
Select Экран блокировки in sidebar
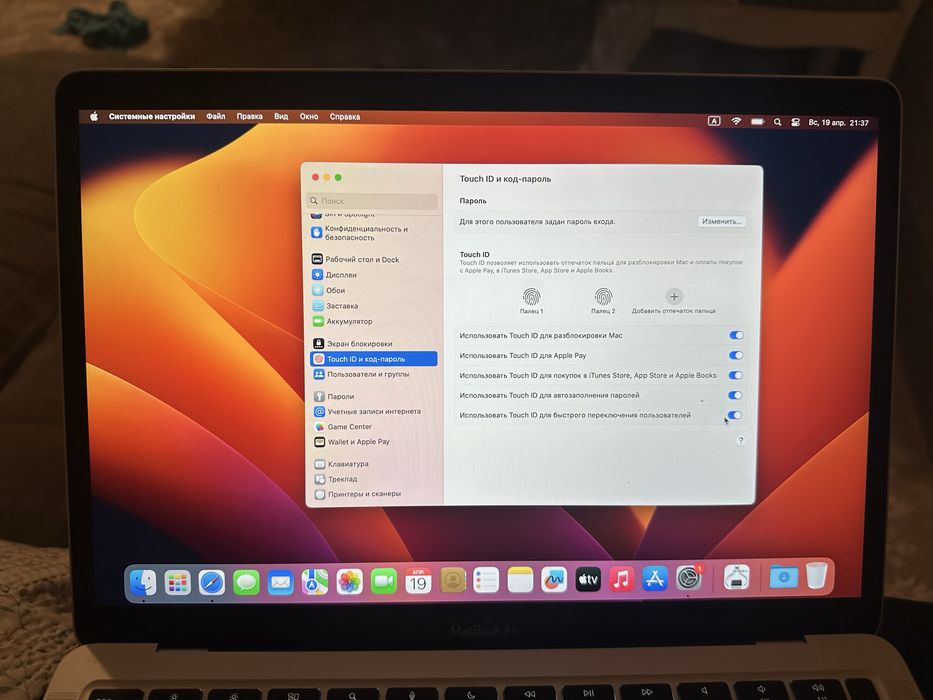click(x=374, y=343)
